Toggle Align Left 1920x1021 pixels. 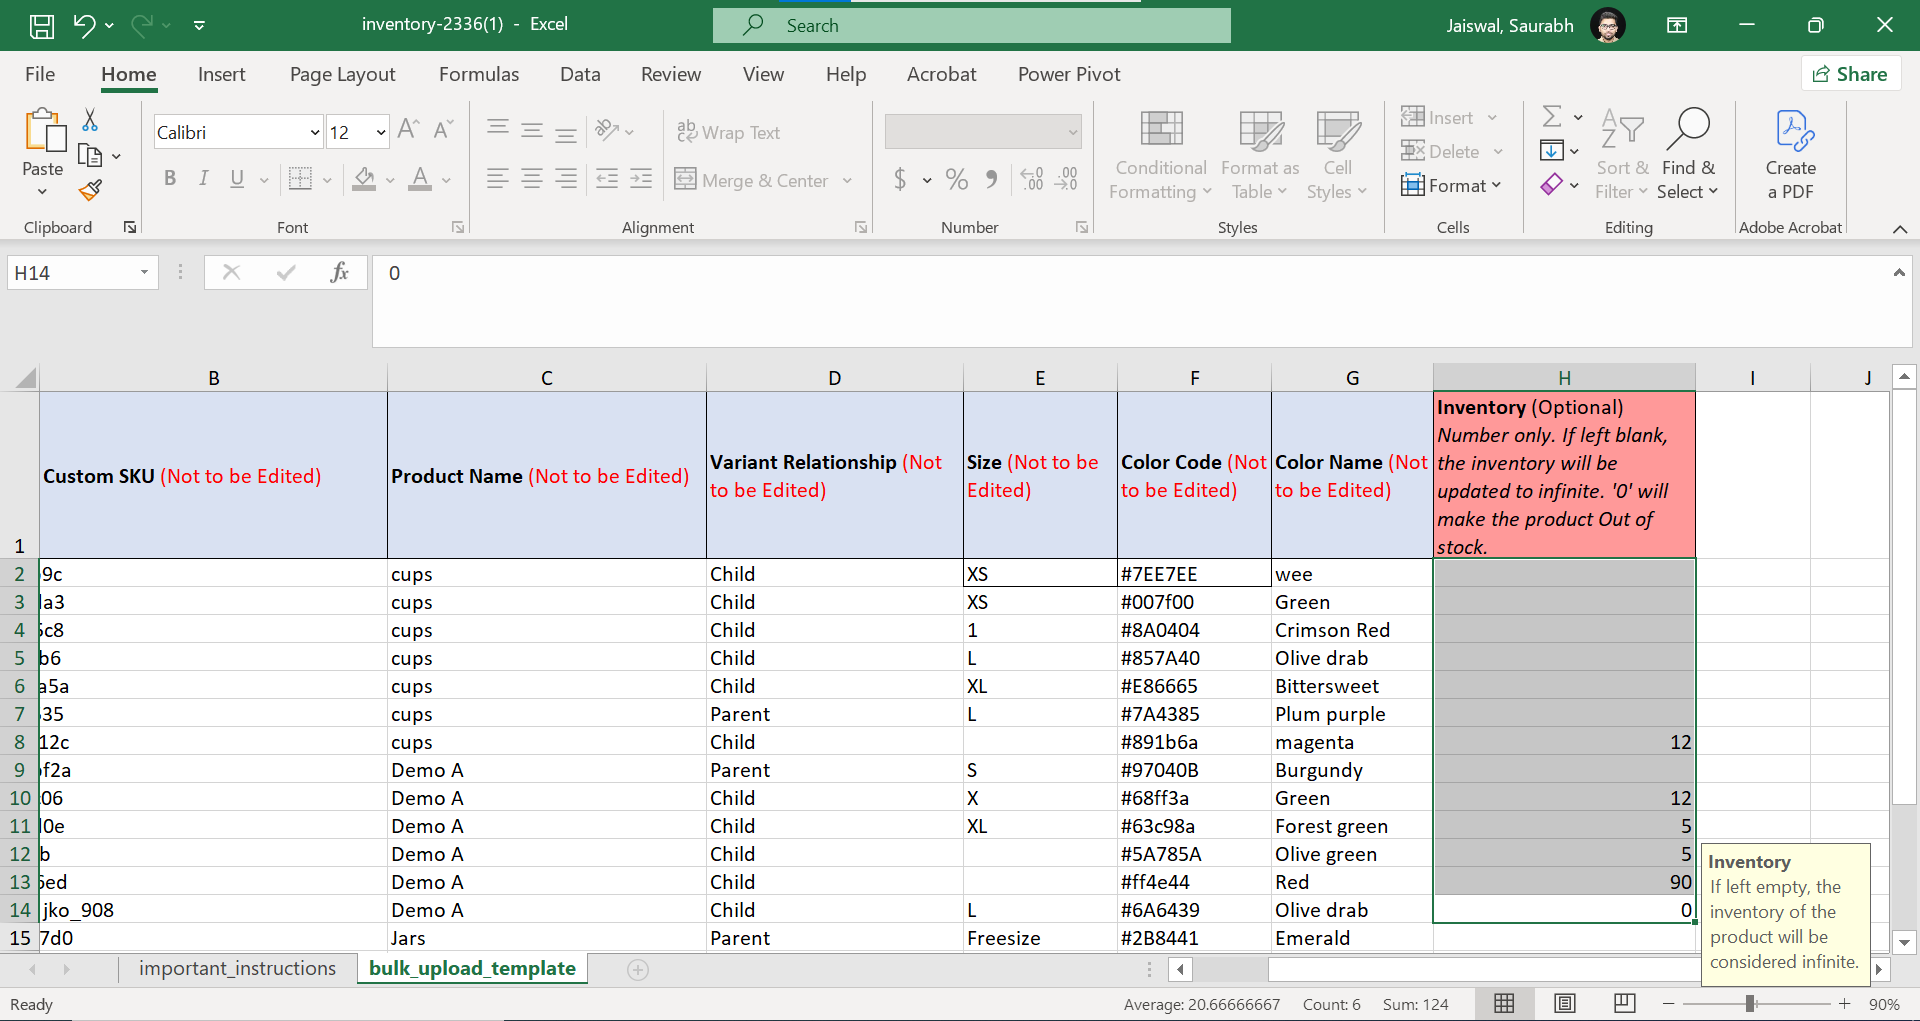point(498,179)
